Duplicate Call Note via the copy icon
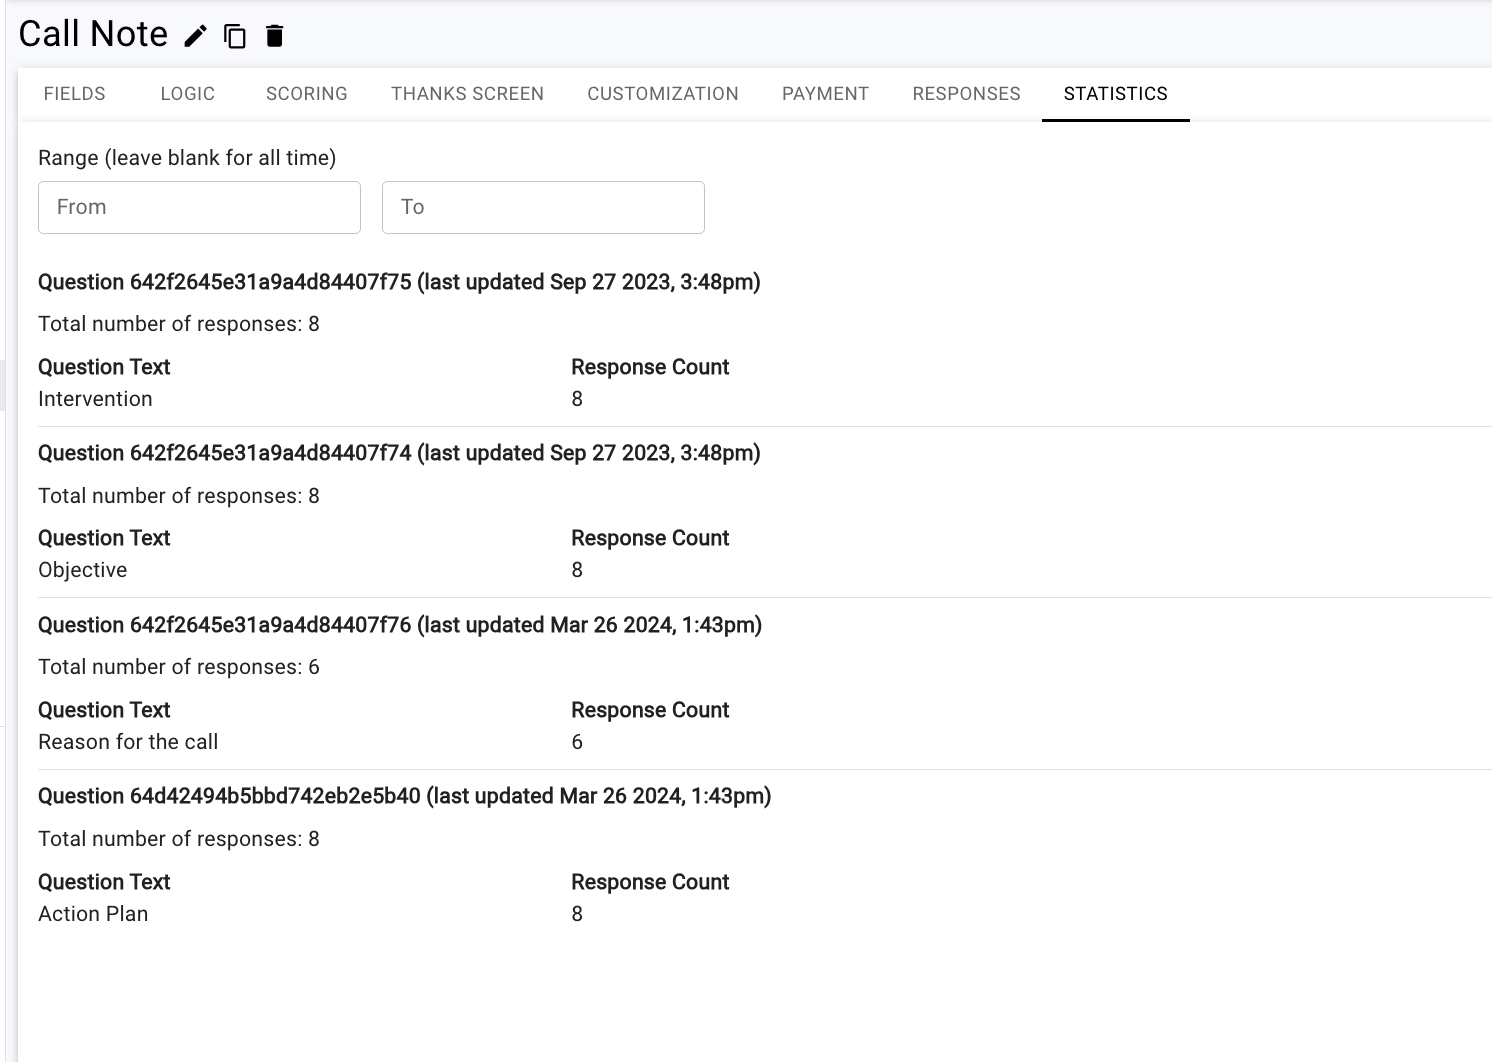This screenshot has width=1492, height=1062. (x=234, y=35)
